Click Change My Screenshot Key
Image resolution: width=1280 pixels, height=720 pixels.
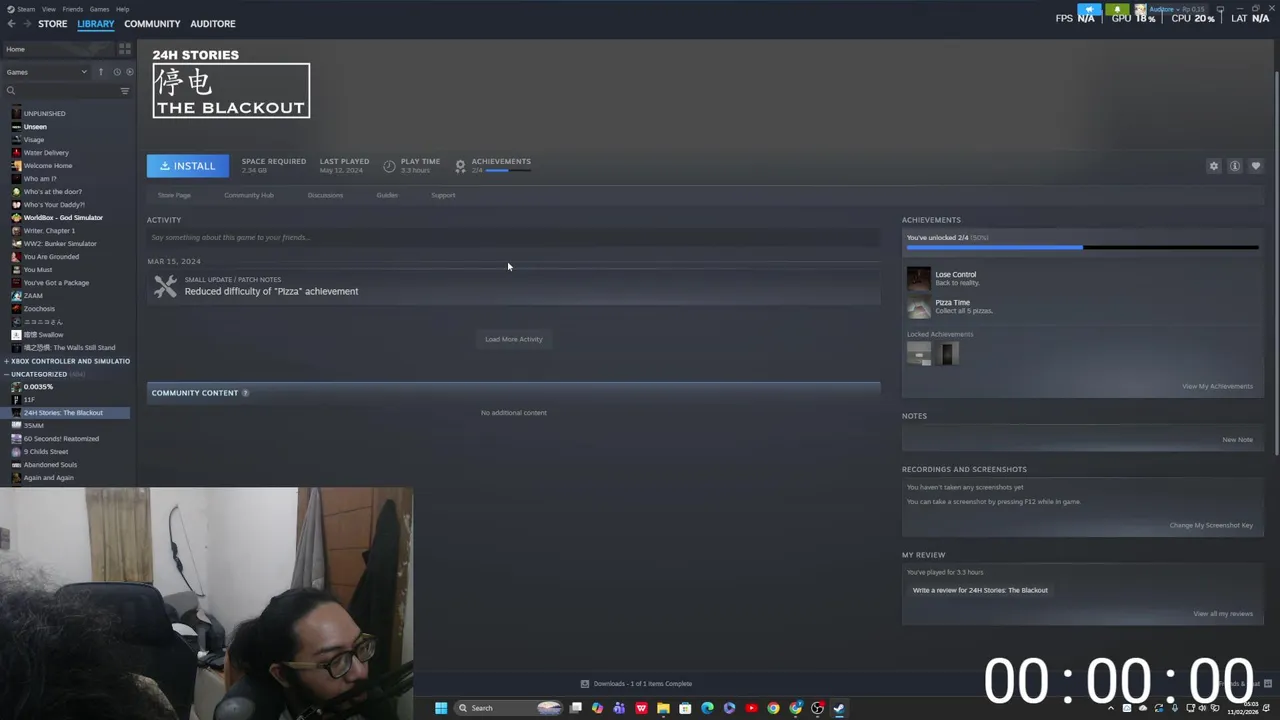point(1211,525)
